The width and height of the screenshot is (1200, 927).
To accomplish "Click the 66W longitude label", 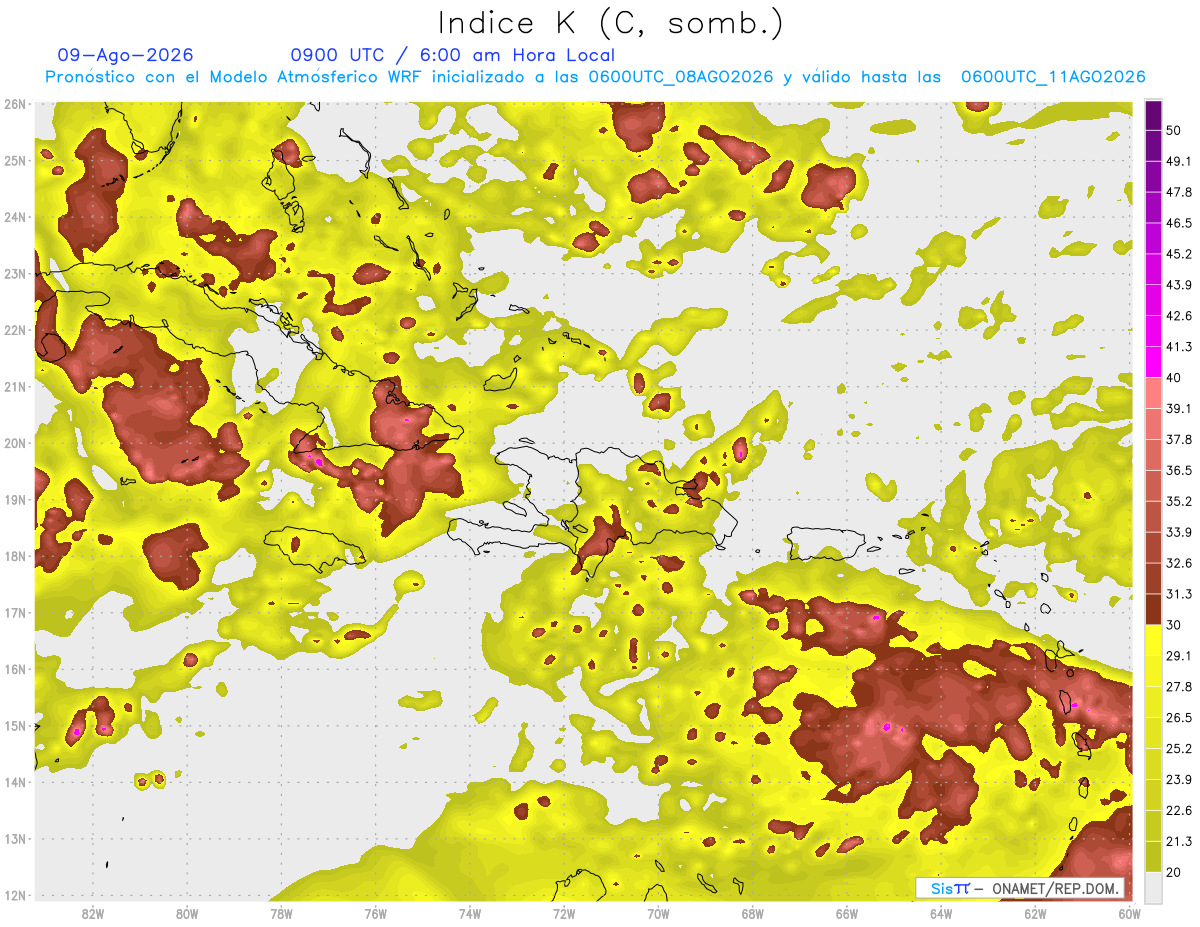I will (847, 914).
